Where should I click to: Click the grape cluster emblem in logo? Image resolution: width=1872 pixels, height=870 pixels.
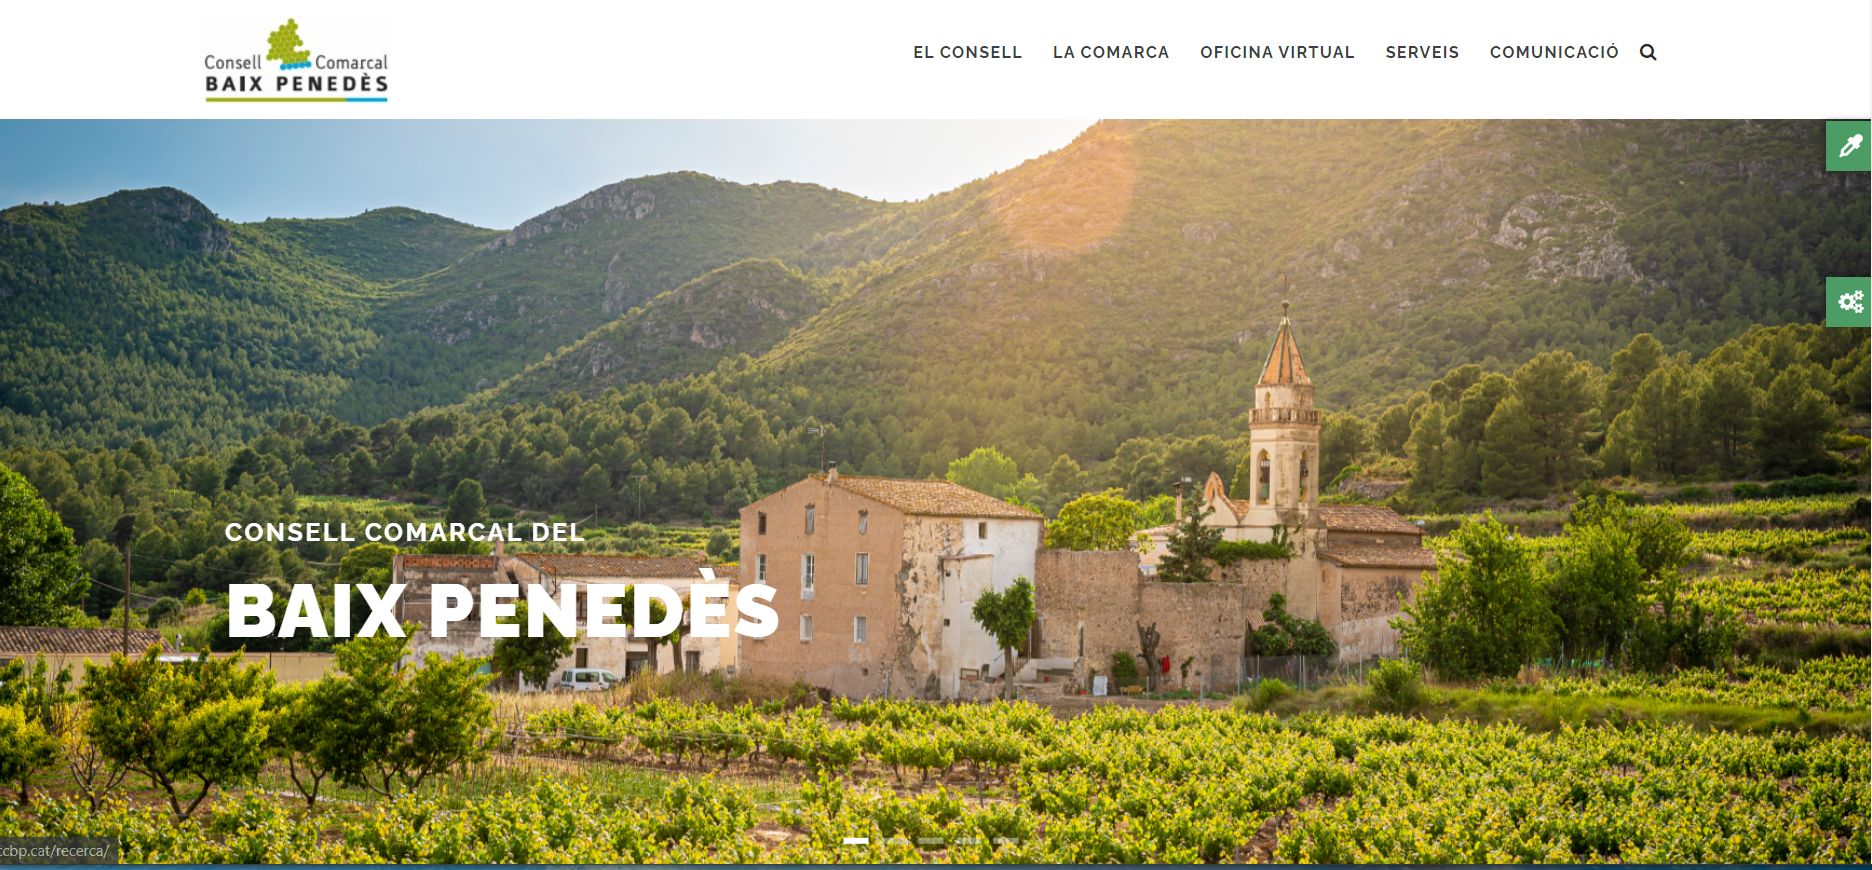pos(289,44)
